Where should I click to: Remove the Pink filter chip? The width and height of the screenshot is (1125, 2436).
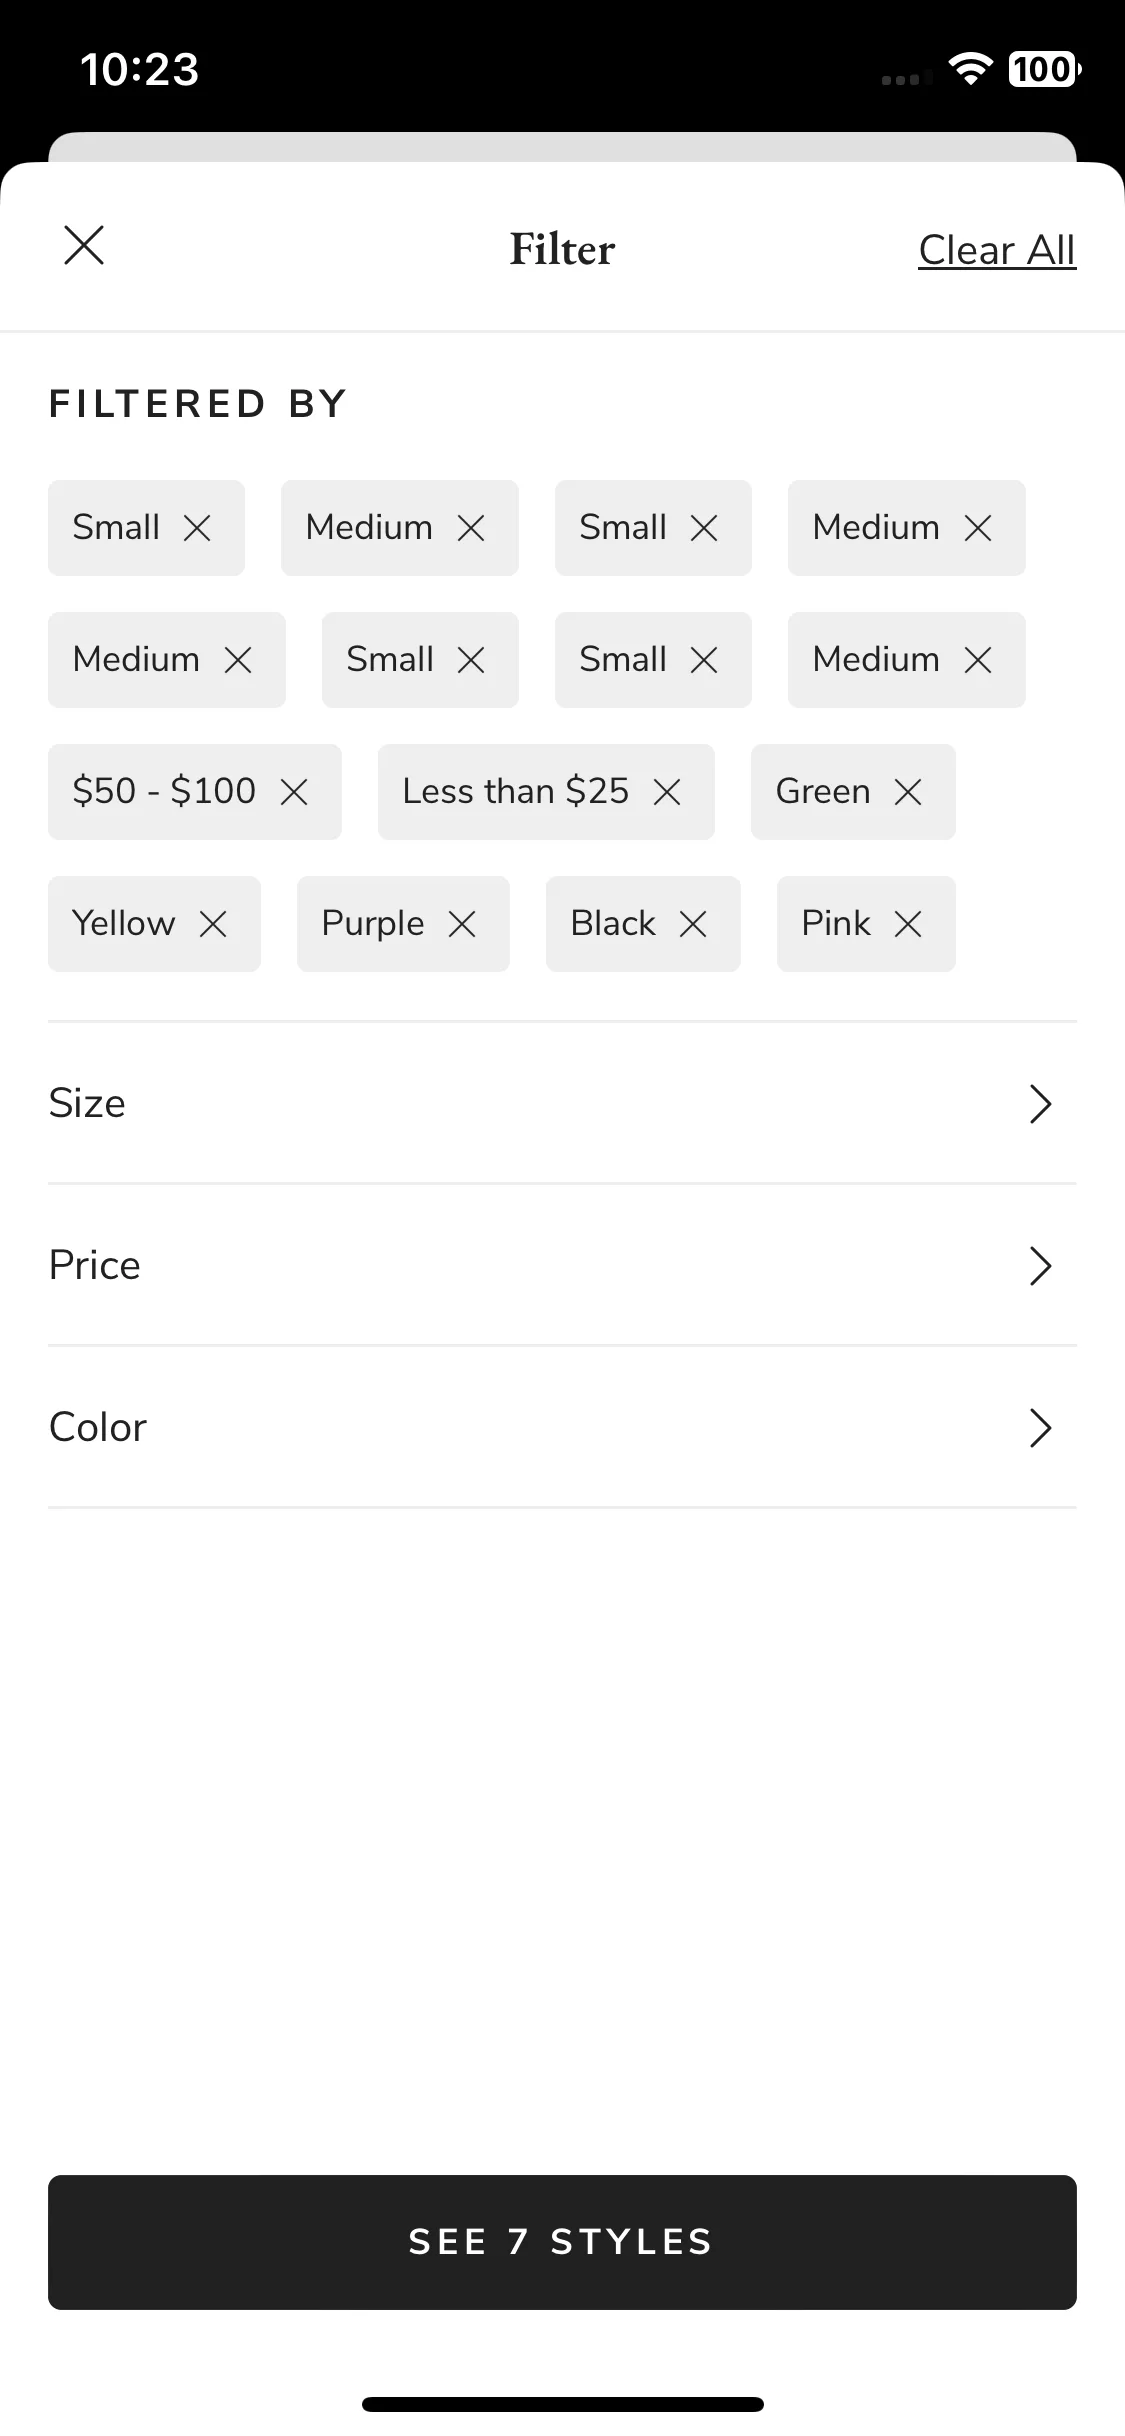(x=908, y=924)
